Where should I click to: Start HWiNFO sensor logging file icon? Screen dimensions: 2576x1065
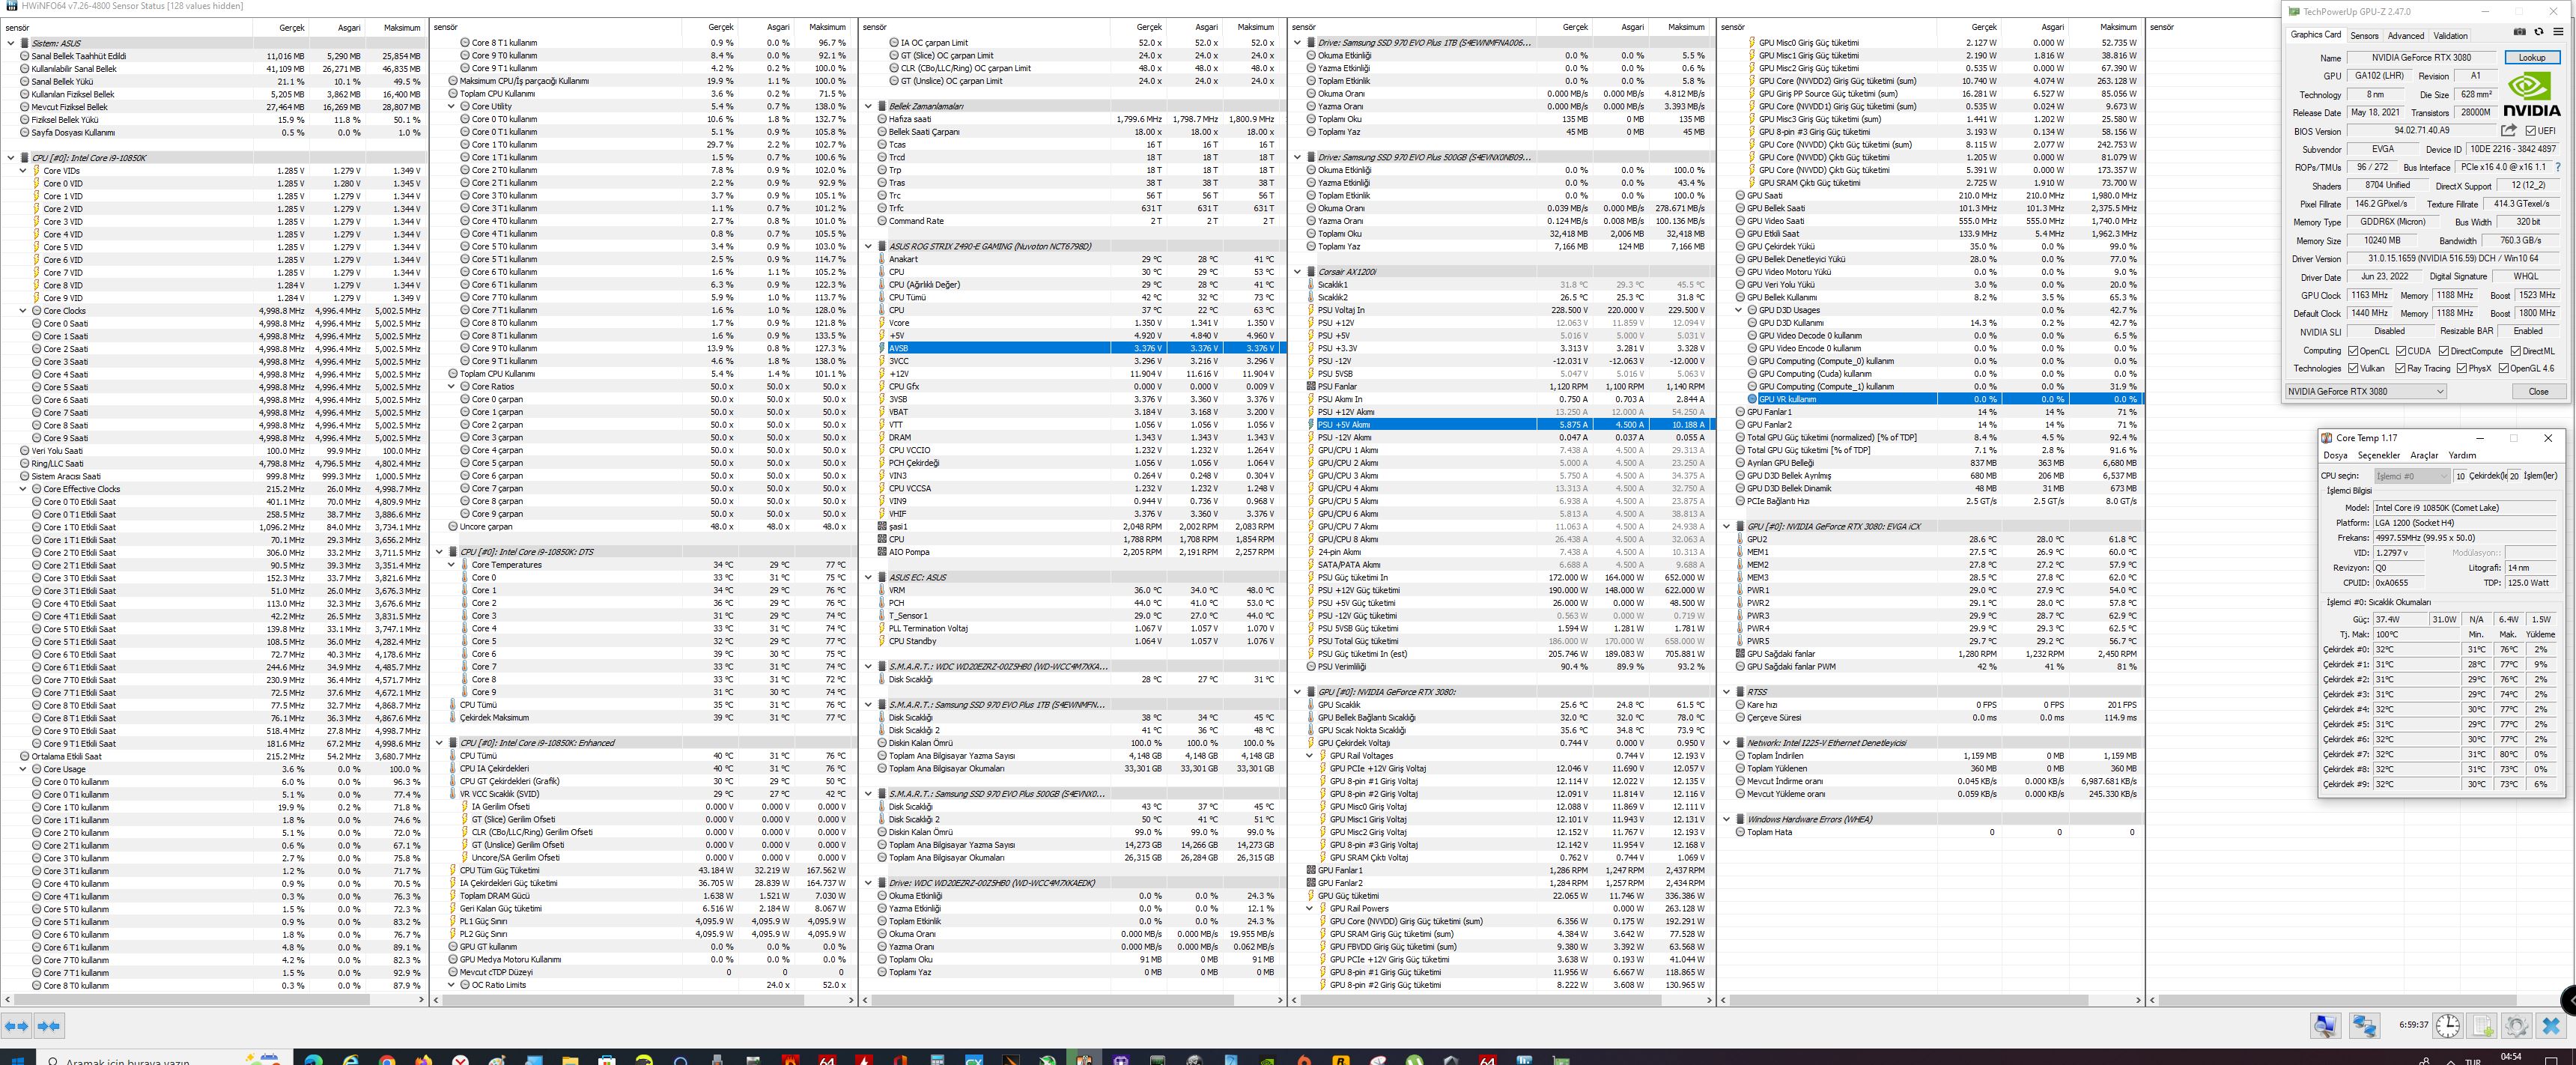(2482, 1025)
